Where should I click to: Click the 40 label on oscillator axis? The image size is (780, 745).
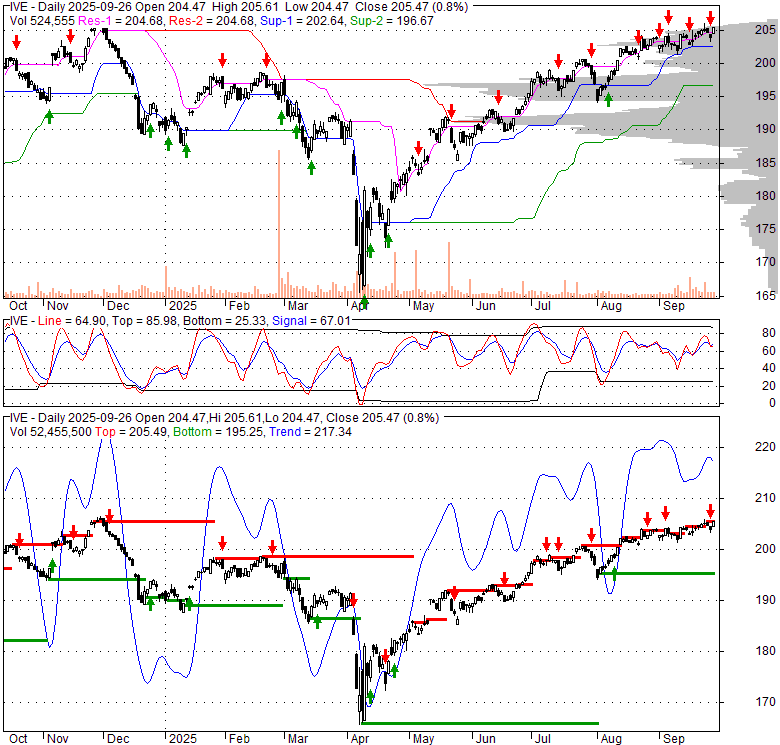coord(769,368)
